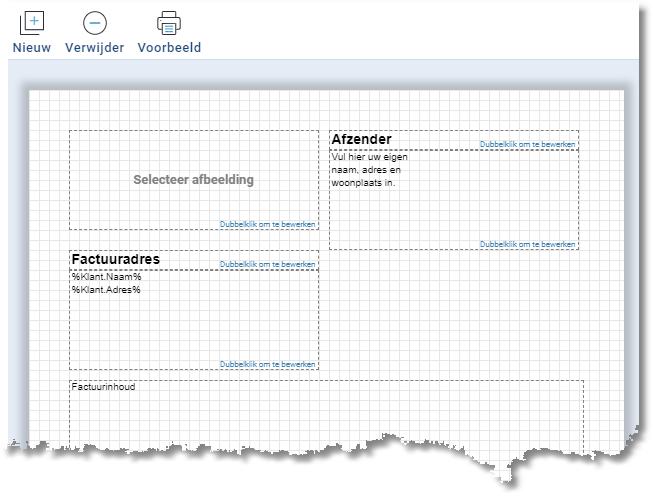Select the %Klant.Naam% placeholder field

pos(106,277)
